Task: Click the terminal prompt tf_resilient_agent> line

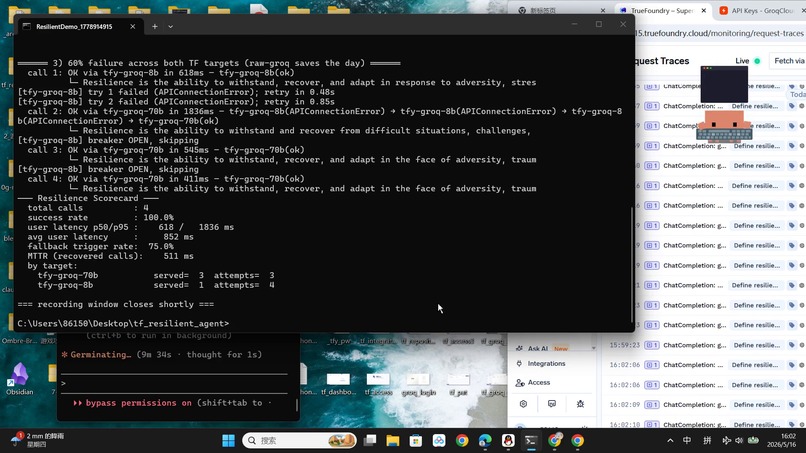Action: [123, 323]
